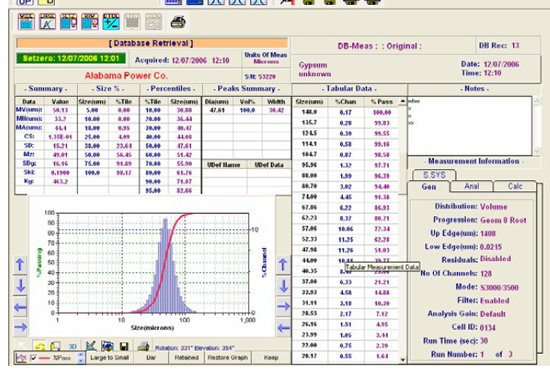
Task: Click the up arrow left of the graph
Action: [20, 264]
